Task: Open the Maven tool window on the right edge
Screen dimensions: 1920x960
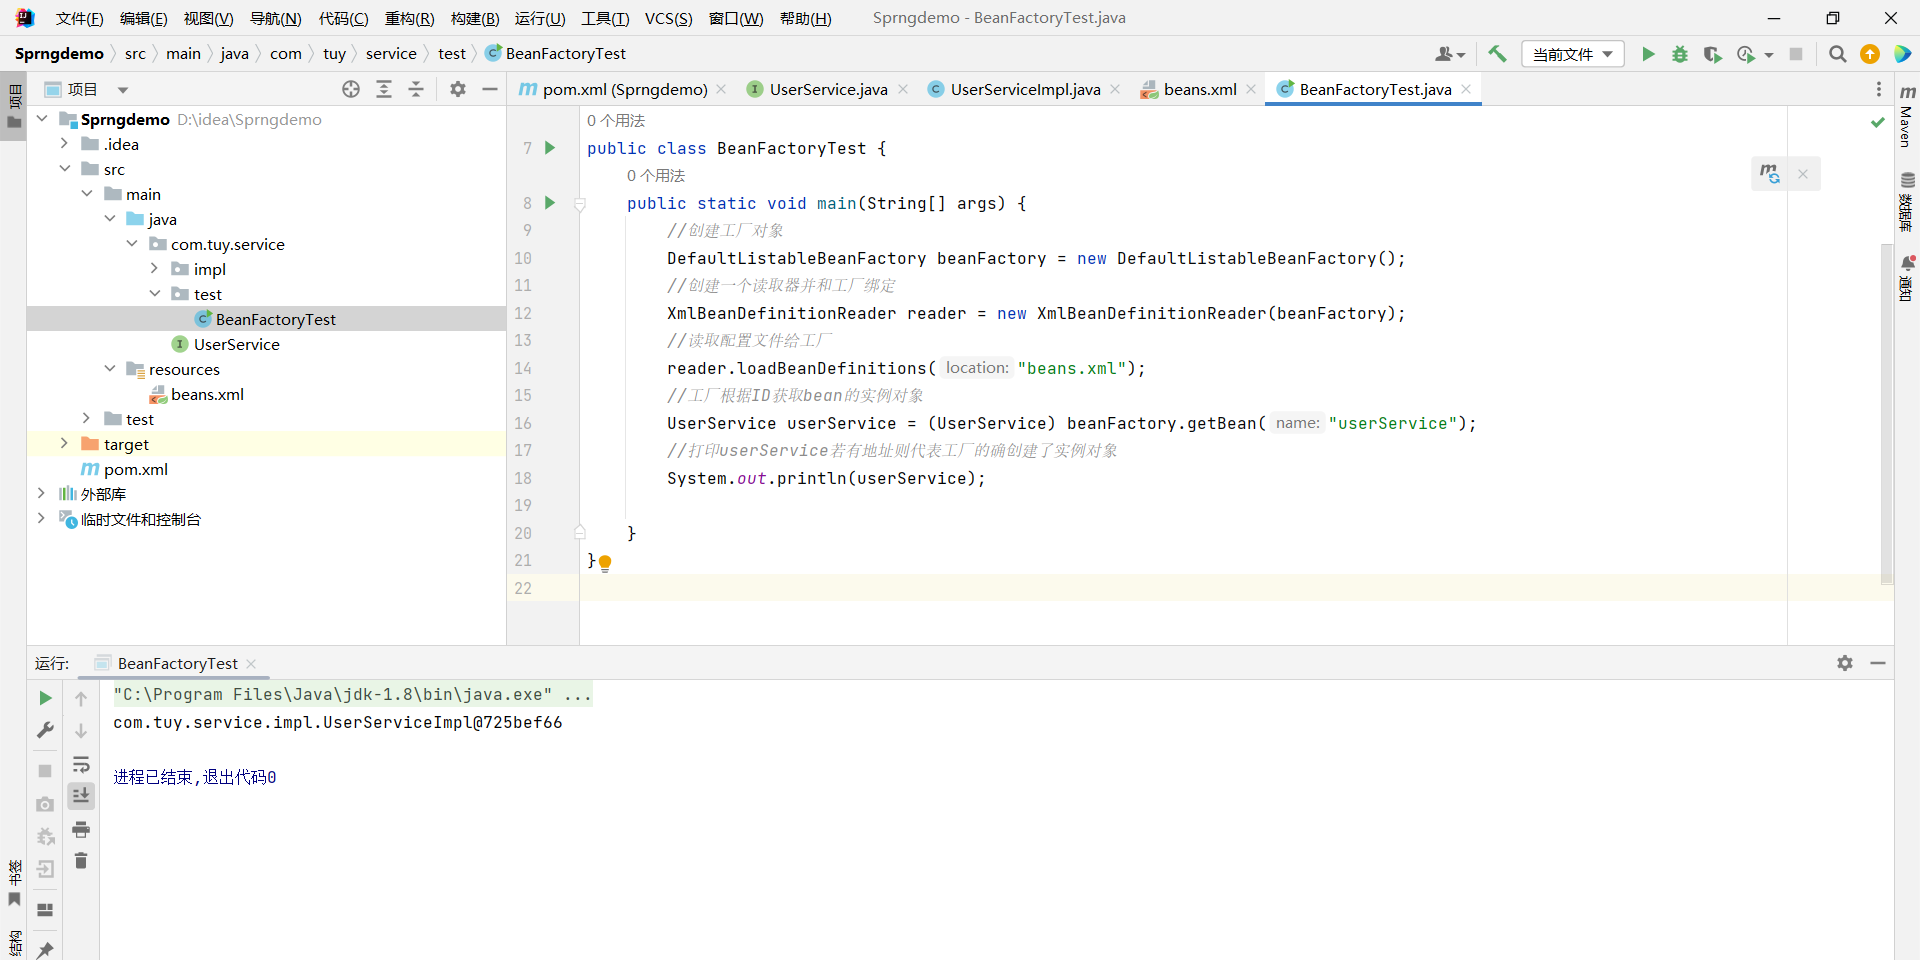Action: tap(1907, 116)
